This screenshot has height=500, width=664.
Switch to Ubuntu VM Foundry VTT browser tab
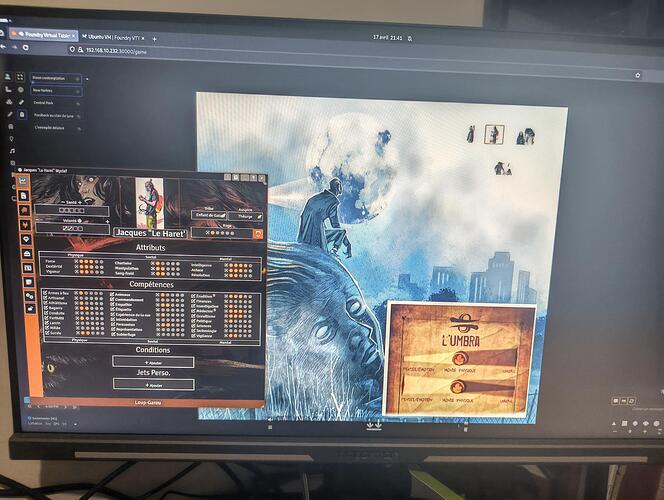tap(113, 38)
